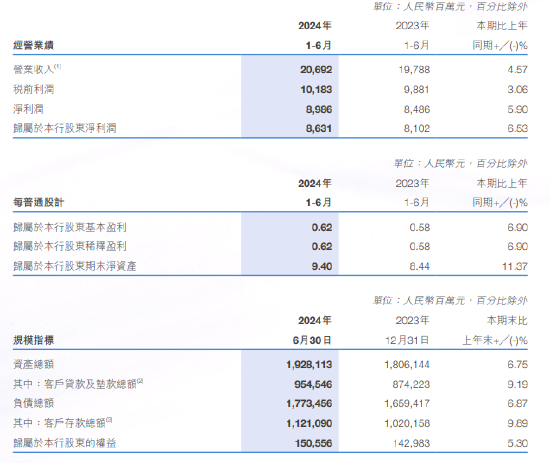This screenshot has width=550, height=463.
Task: Select the 稅前利潤 row label
Action: 33,89
